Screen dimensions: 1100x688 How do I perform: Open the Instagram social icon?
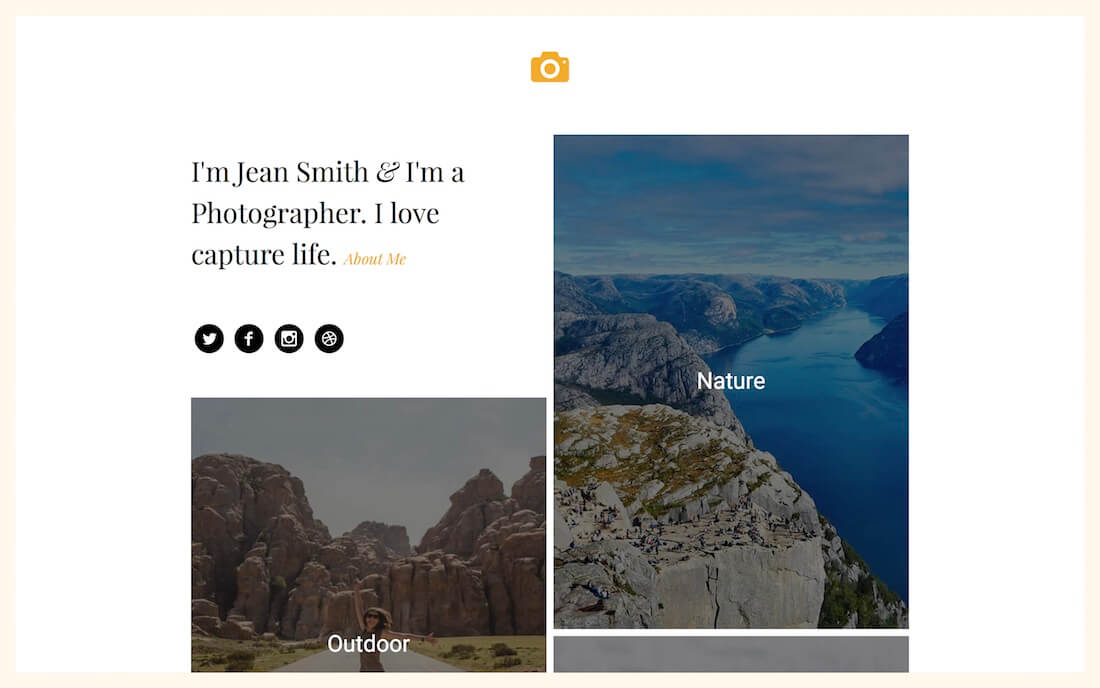pyautogui.click(x=289, y=339)
